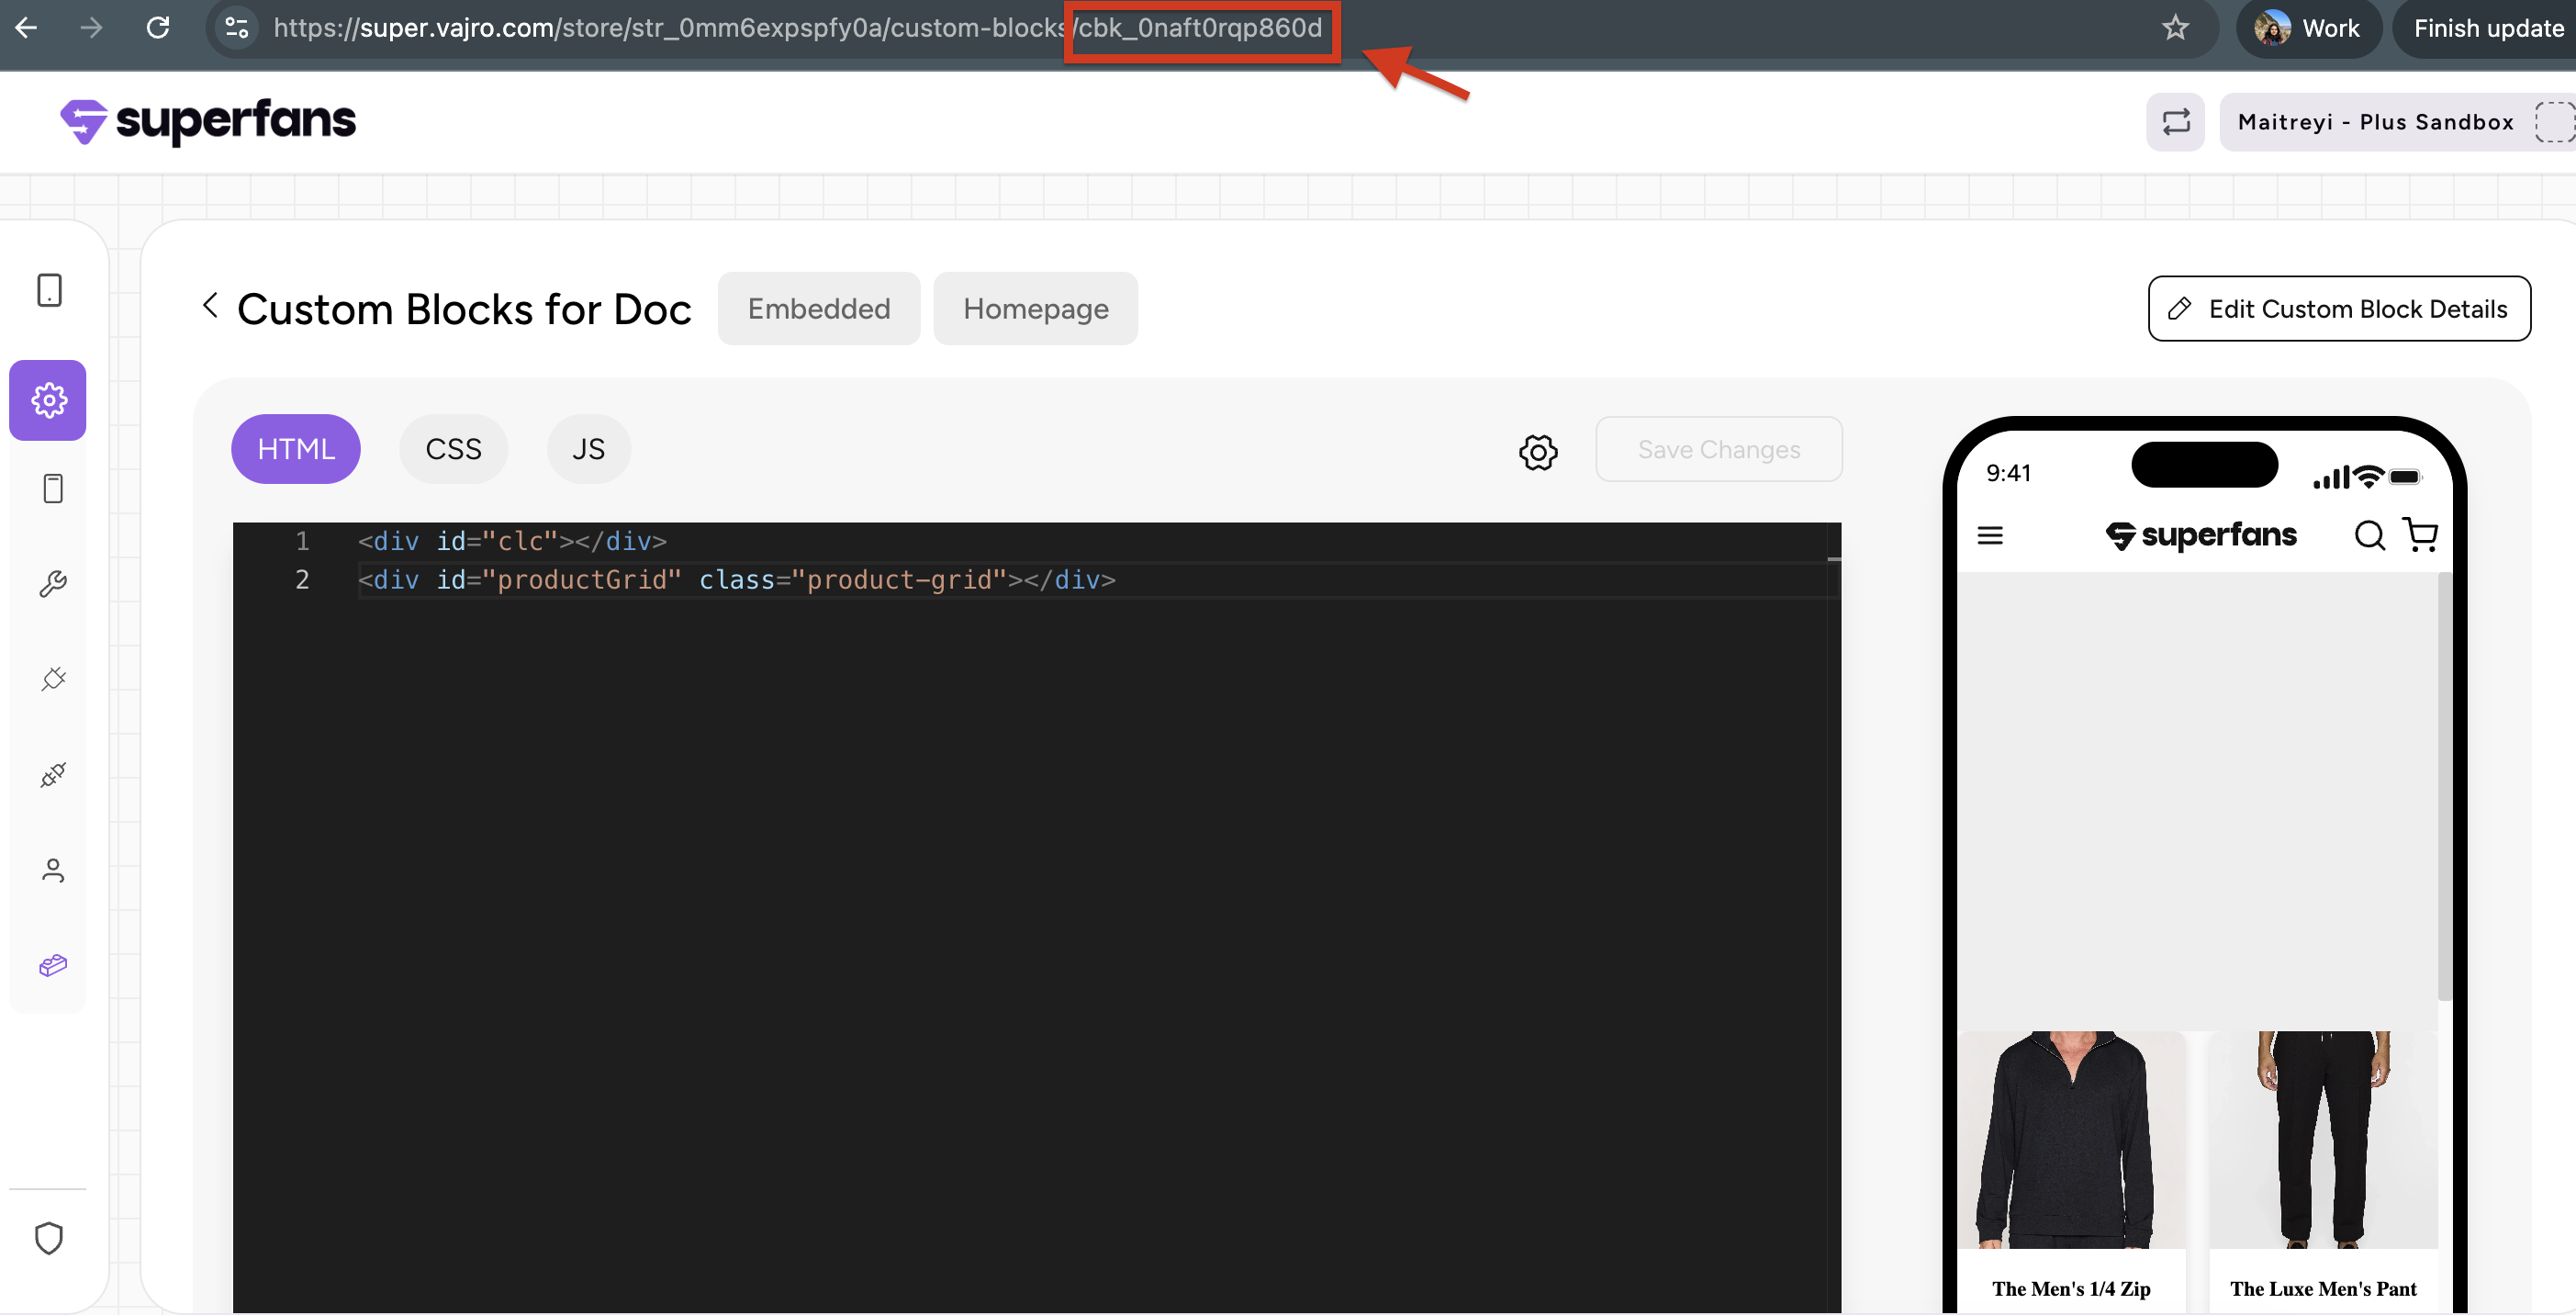2576x1315 pixels.
Task: Open hamburger menu in phone preview
Action: coord(1990,536)
